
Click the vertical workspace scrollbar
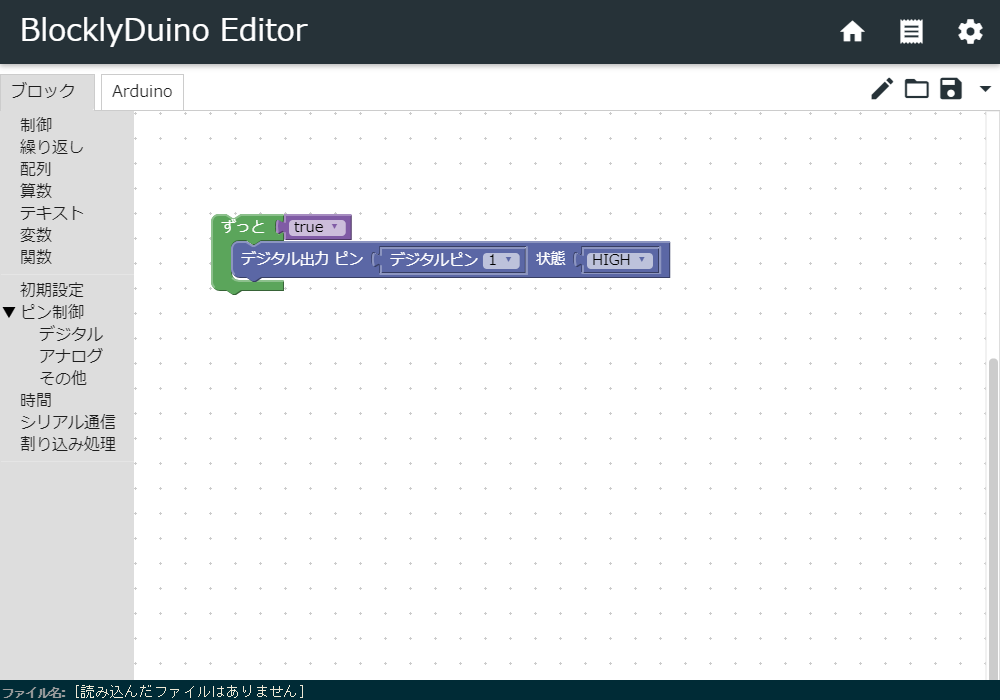coord(993,500)
